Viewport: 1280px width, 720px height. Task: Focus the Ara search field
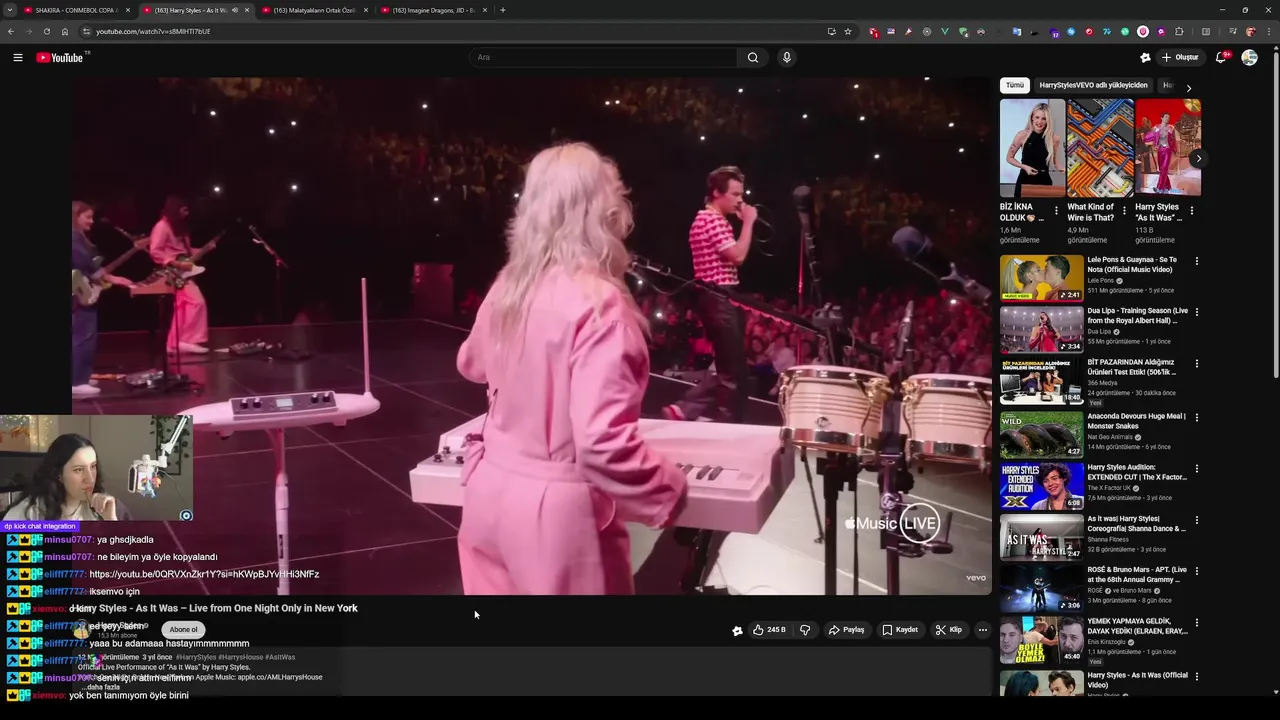(x=604, y=57)
